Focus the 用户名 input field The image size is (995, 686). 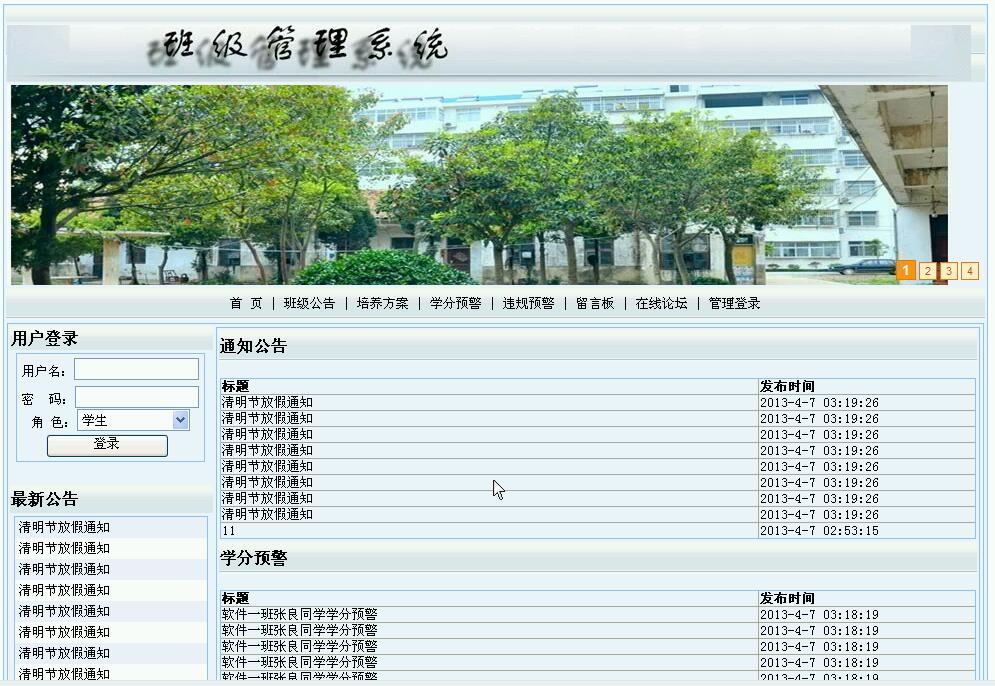[136, 369]
